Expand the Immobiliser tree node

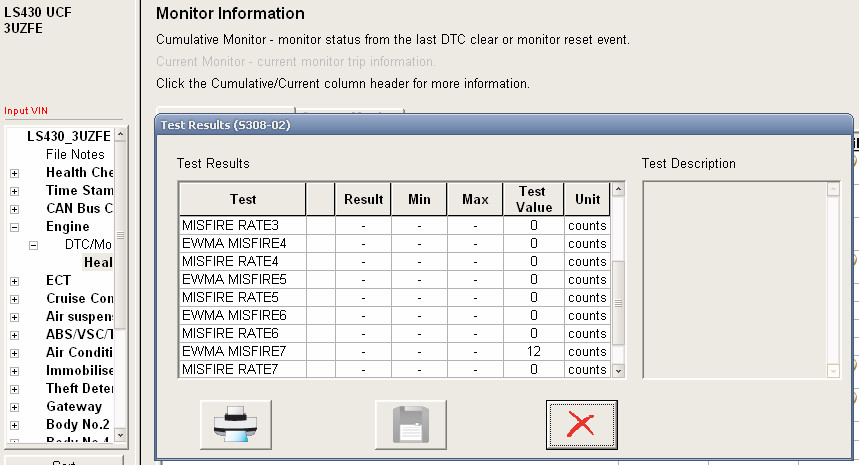coord(14,371)
